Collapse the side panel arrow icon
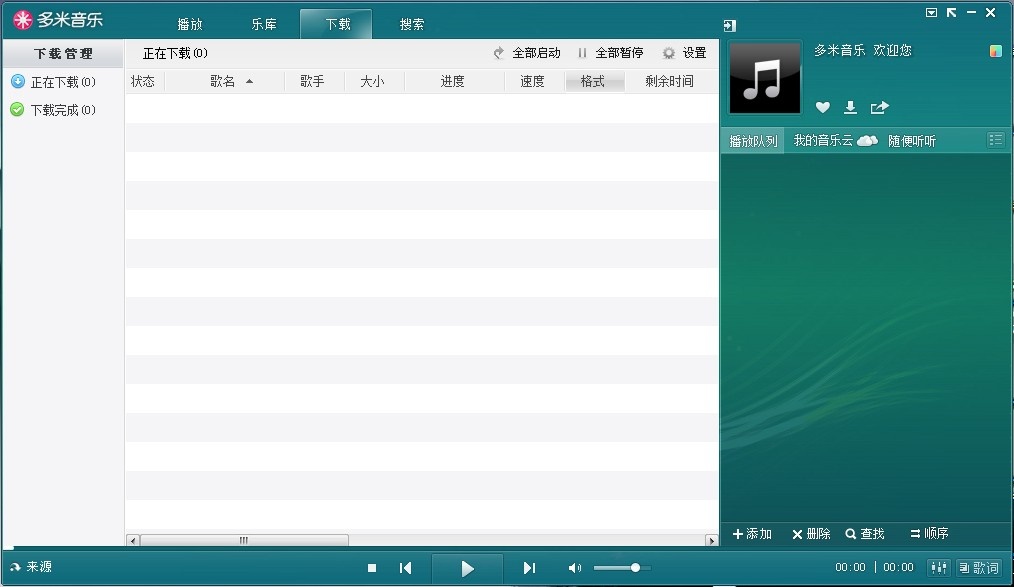 729,26
